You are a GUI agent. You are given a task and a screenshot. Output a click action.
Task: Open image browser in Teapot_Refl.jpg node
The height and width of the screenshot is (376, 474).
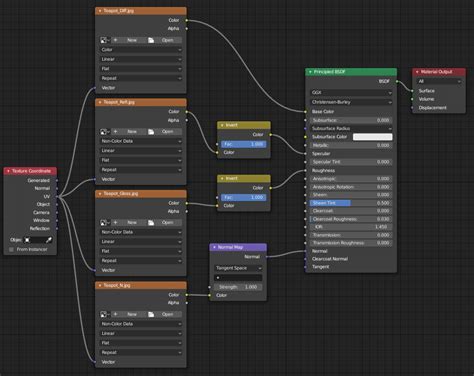tap(105, 132)
